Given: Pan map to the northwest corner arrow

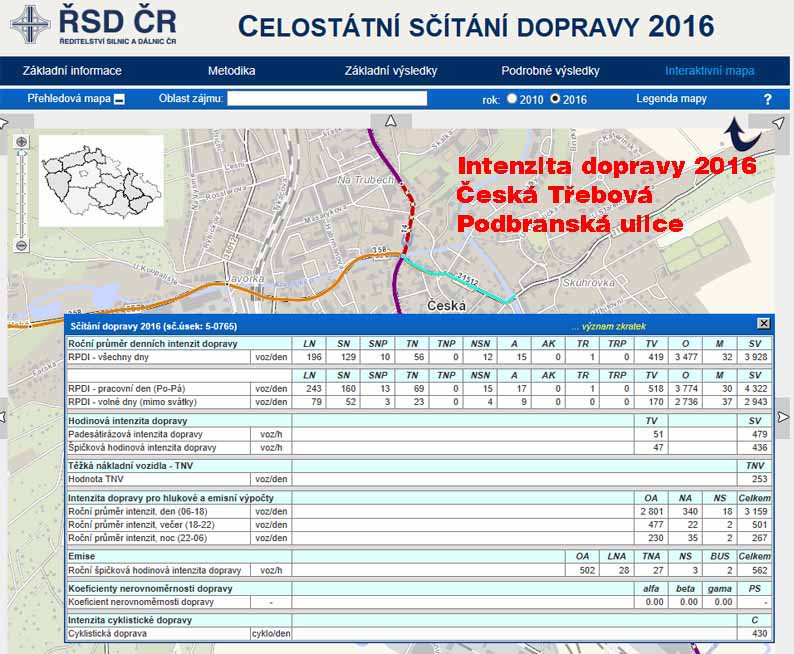Looking at the screenshot, I should (4, 122).
